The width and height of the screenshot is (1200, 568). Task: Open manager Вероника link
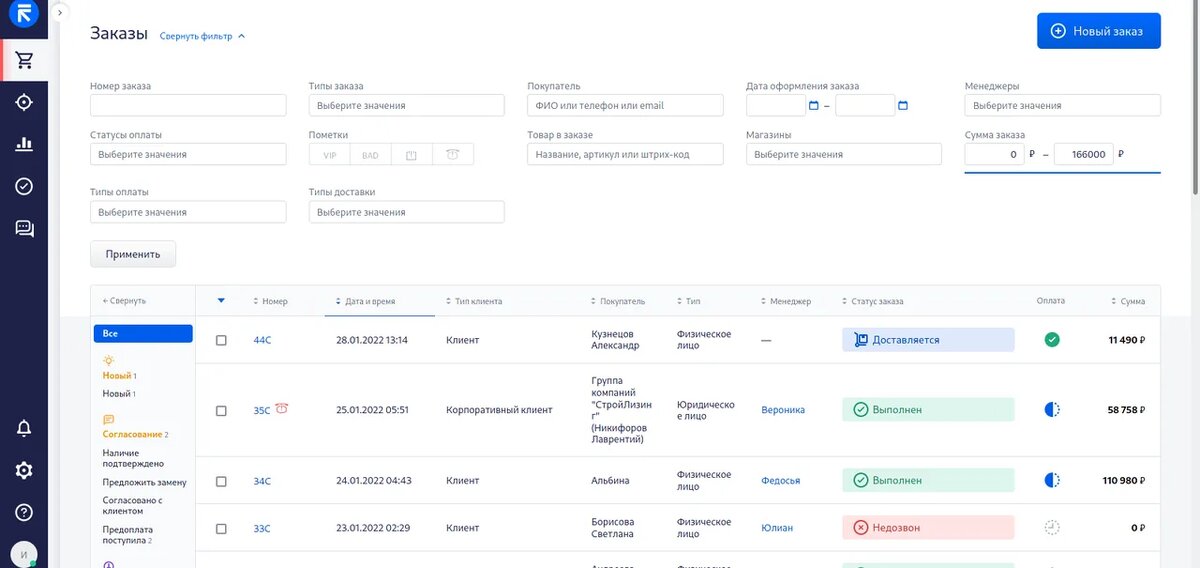coord(783,410)
